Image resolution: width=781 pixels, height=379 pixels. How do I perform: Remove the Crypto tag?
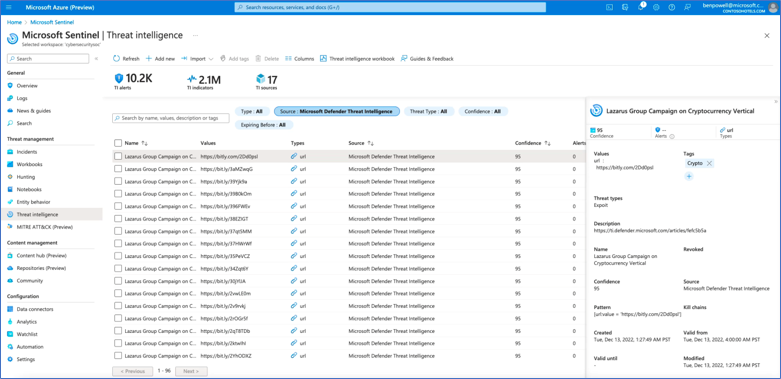[709, 163]
